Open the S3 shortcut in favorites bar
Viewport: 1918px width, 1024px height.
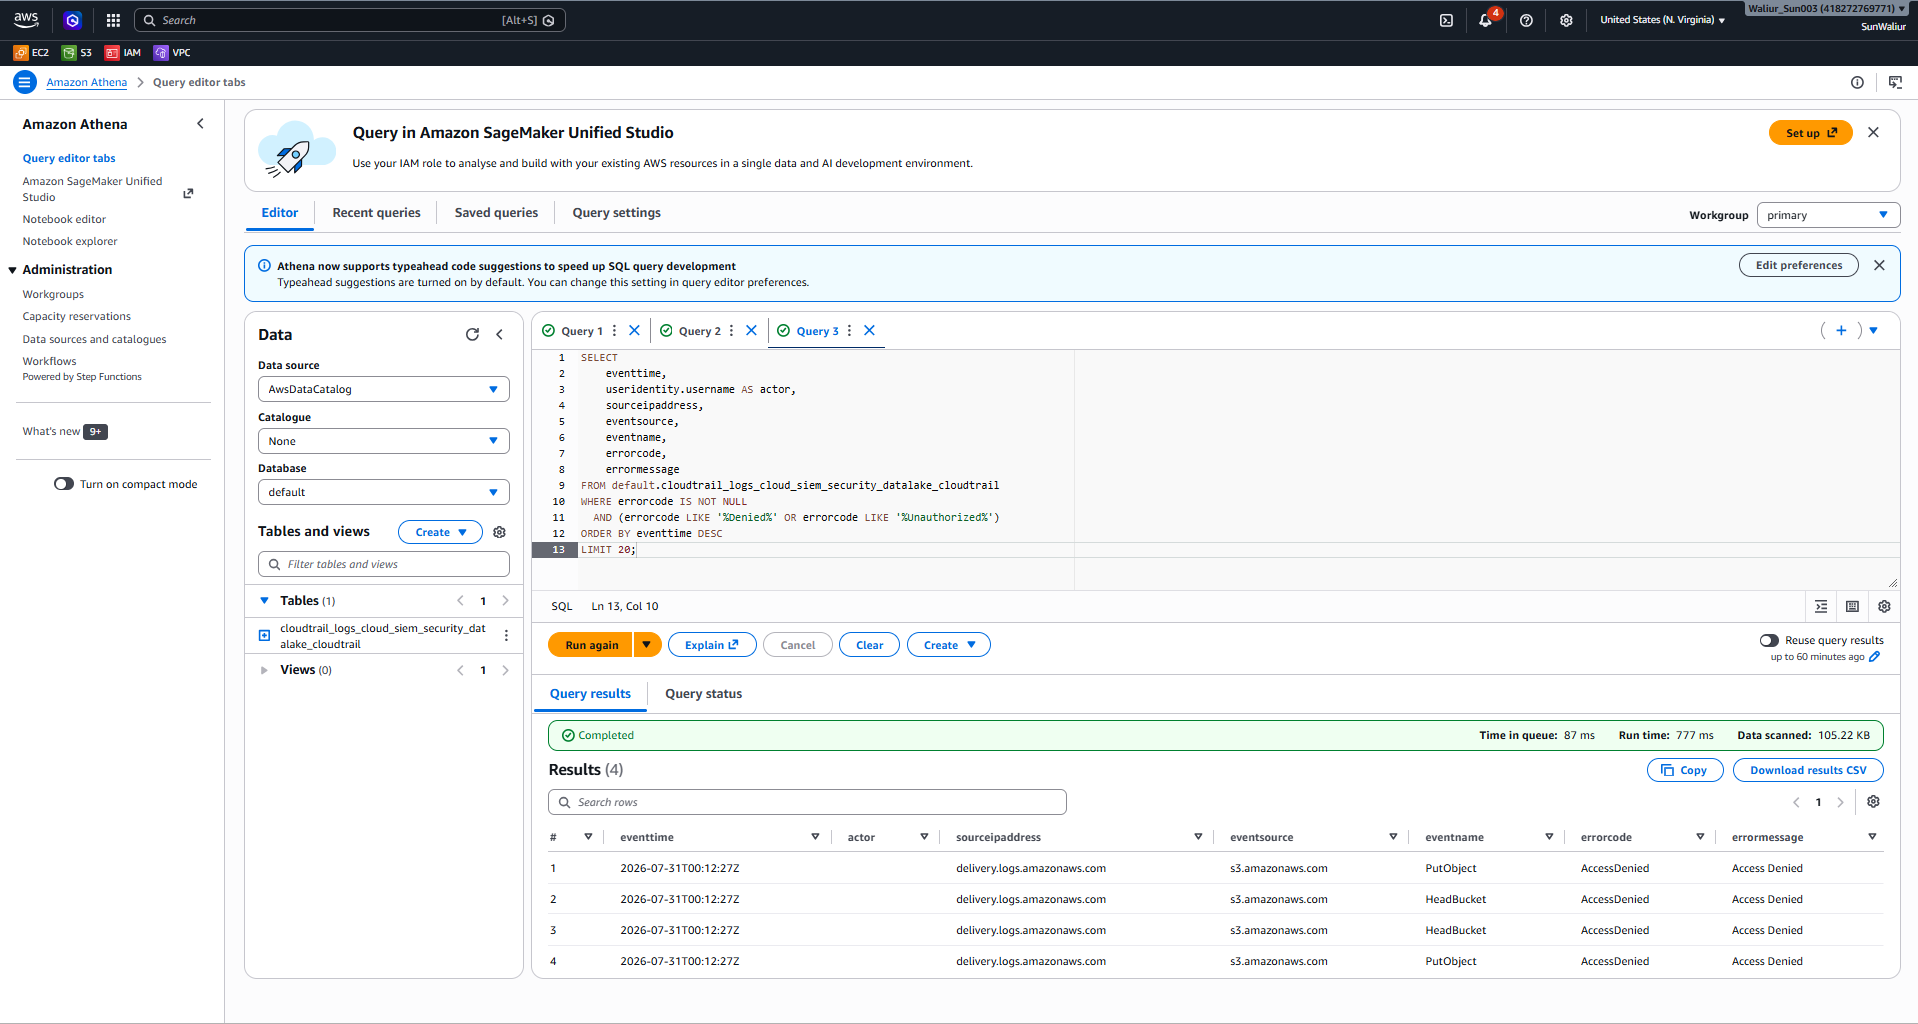(x=77, y=53)
